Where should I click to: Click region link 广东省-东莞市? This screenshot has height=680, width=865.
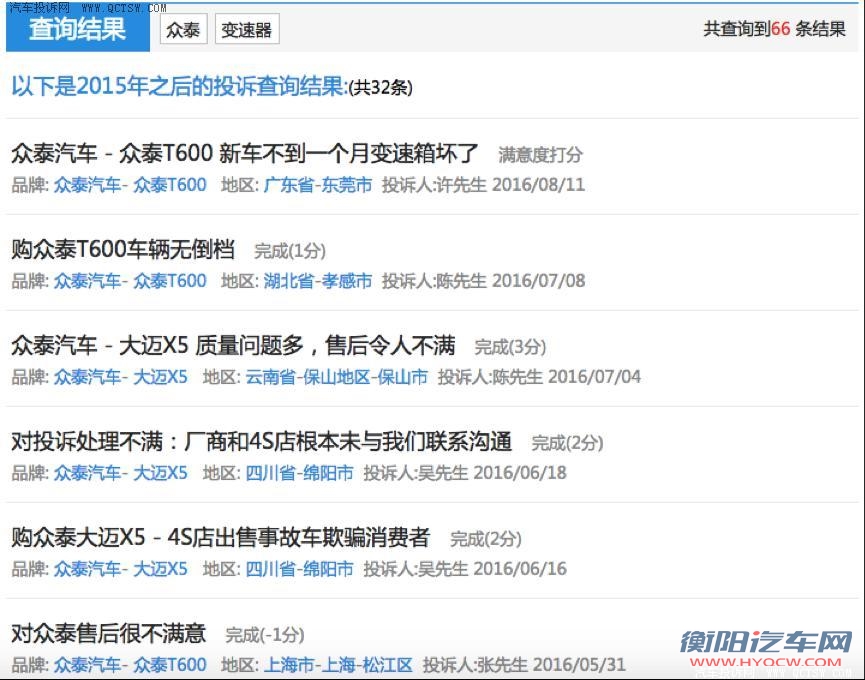(318, 185)
